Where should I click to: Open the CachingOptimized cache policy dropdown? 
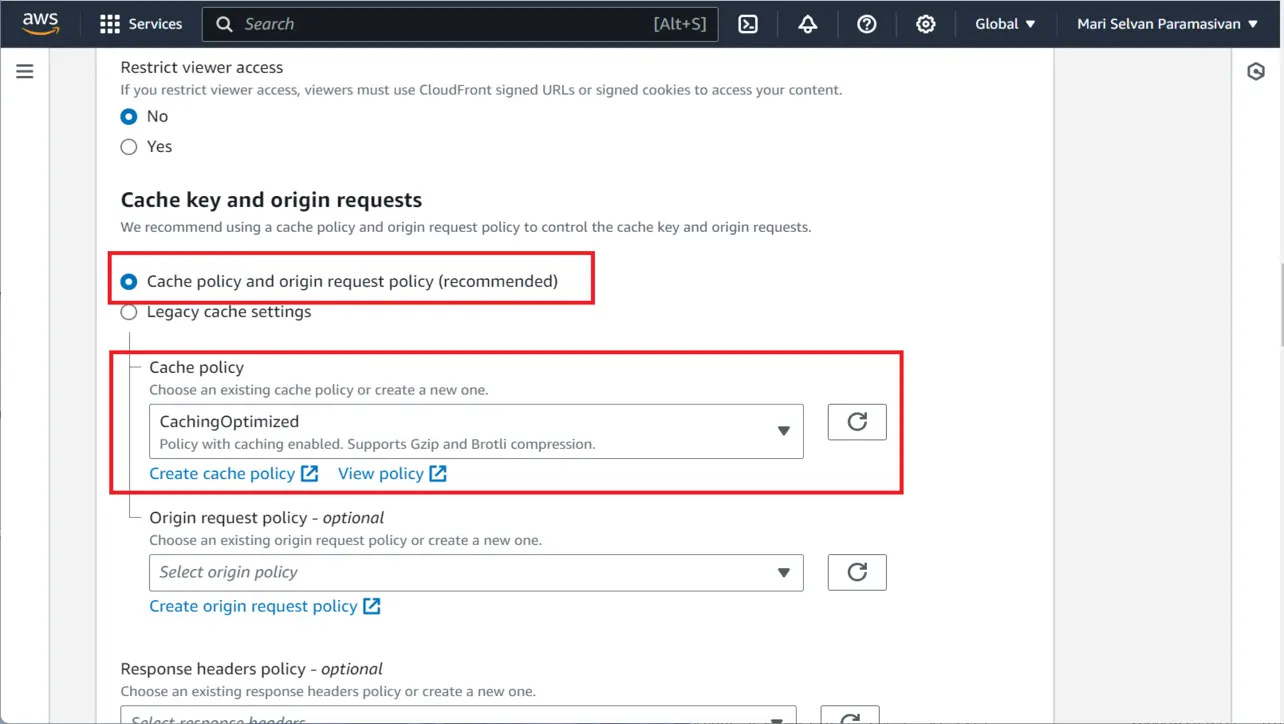[x=476, y=431]
